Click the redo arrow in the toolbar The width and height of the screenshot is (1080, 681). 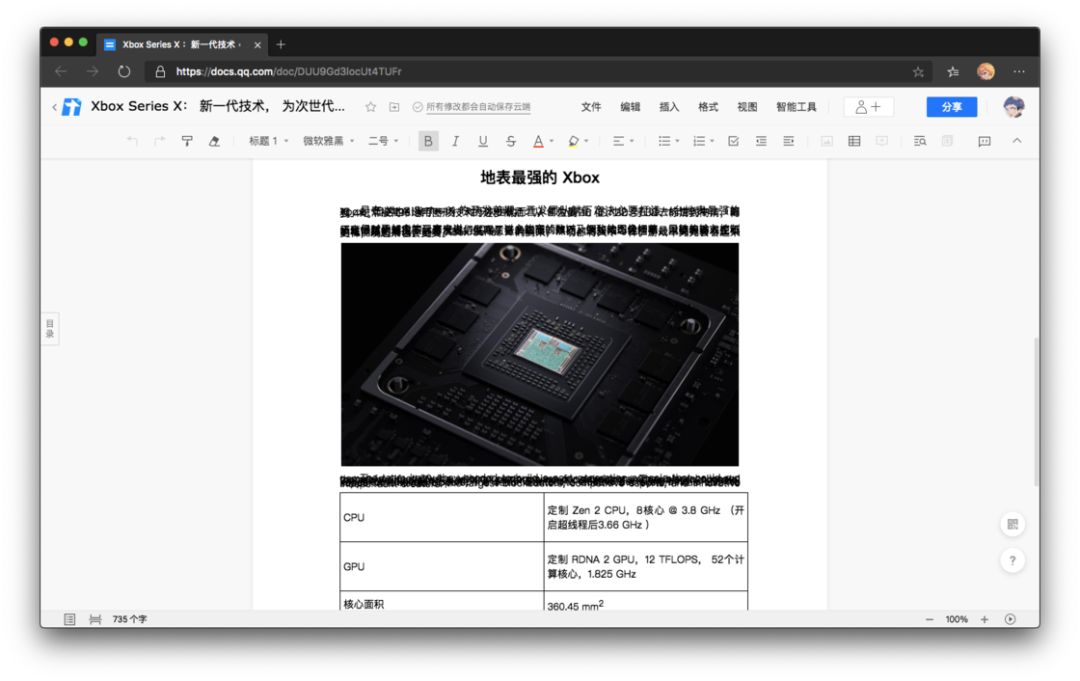160,141
